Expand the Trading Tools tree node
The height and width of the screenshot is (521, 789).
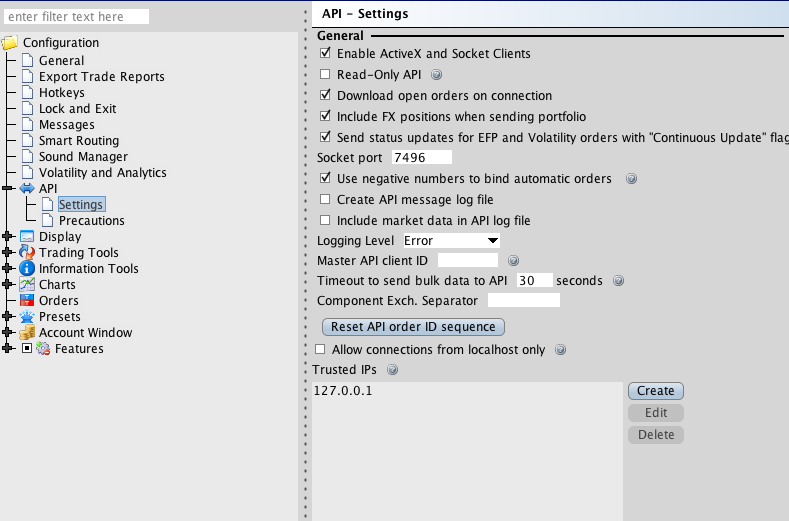pyautogui.click(x=9, y=253)
